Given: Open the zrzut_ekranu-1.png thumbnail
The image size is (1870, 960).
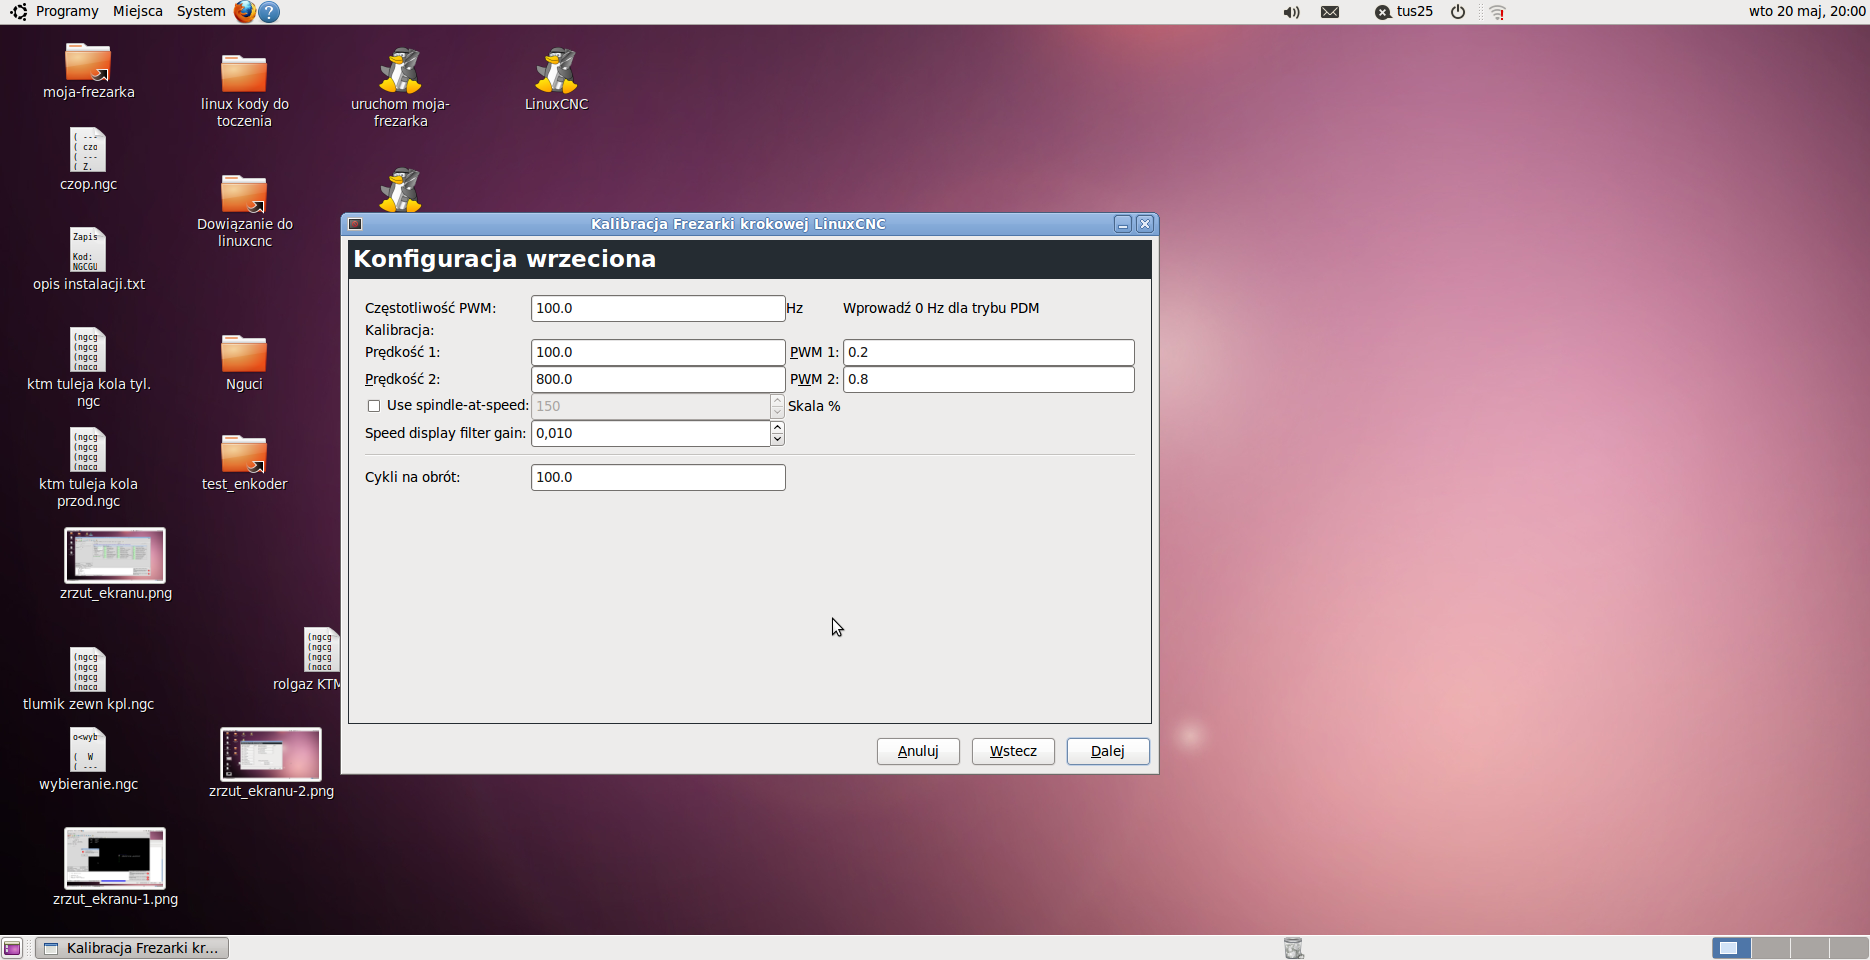Looking at the screenshot, I should [115, 858].
